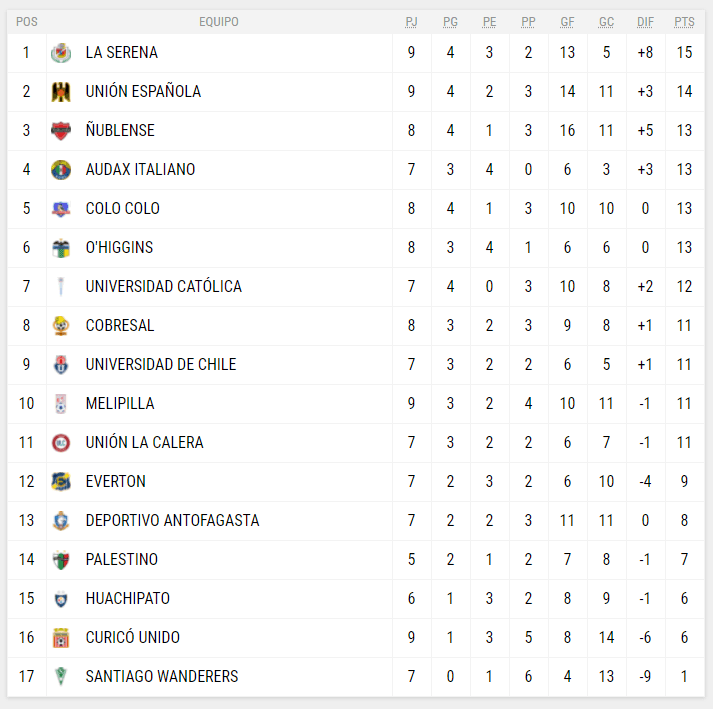
Task: Click the EQUIPO column header
Action: (219, 22)
